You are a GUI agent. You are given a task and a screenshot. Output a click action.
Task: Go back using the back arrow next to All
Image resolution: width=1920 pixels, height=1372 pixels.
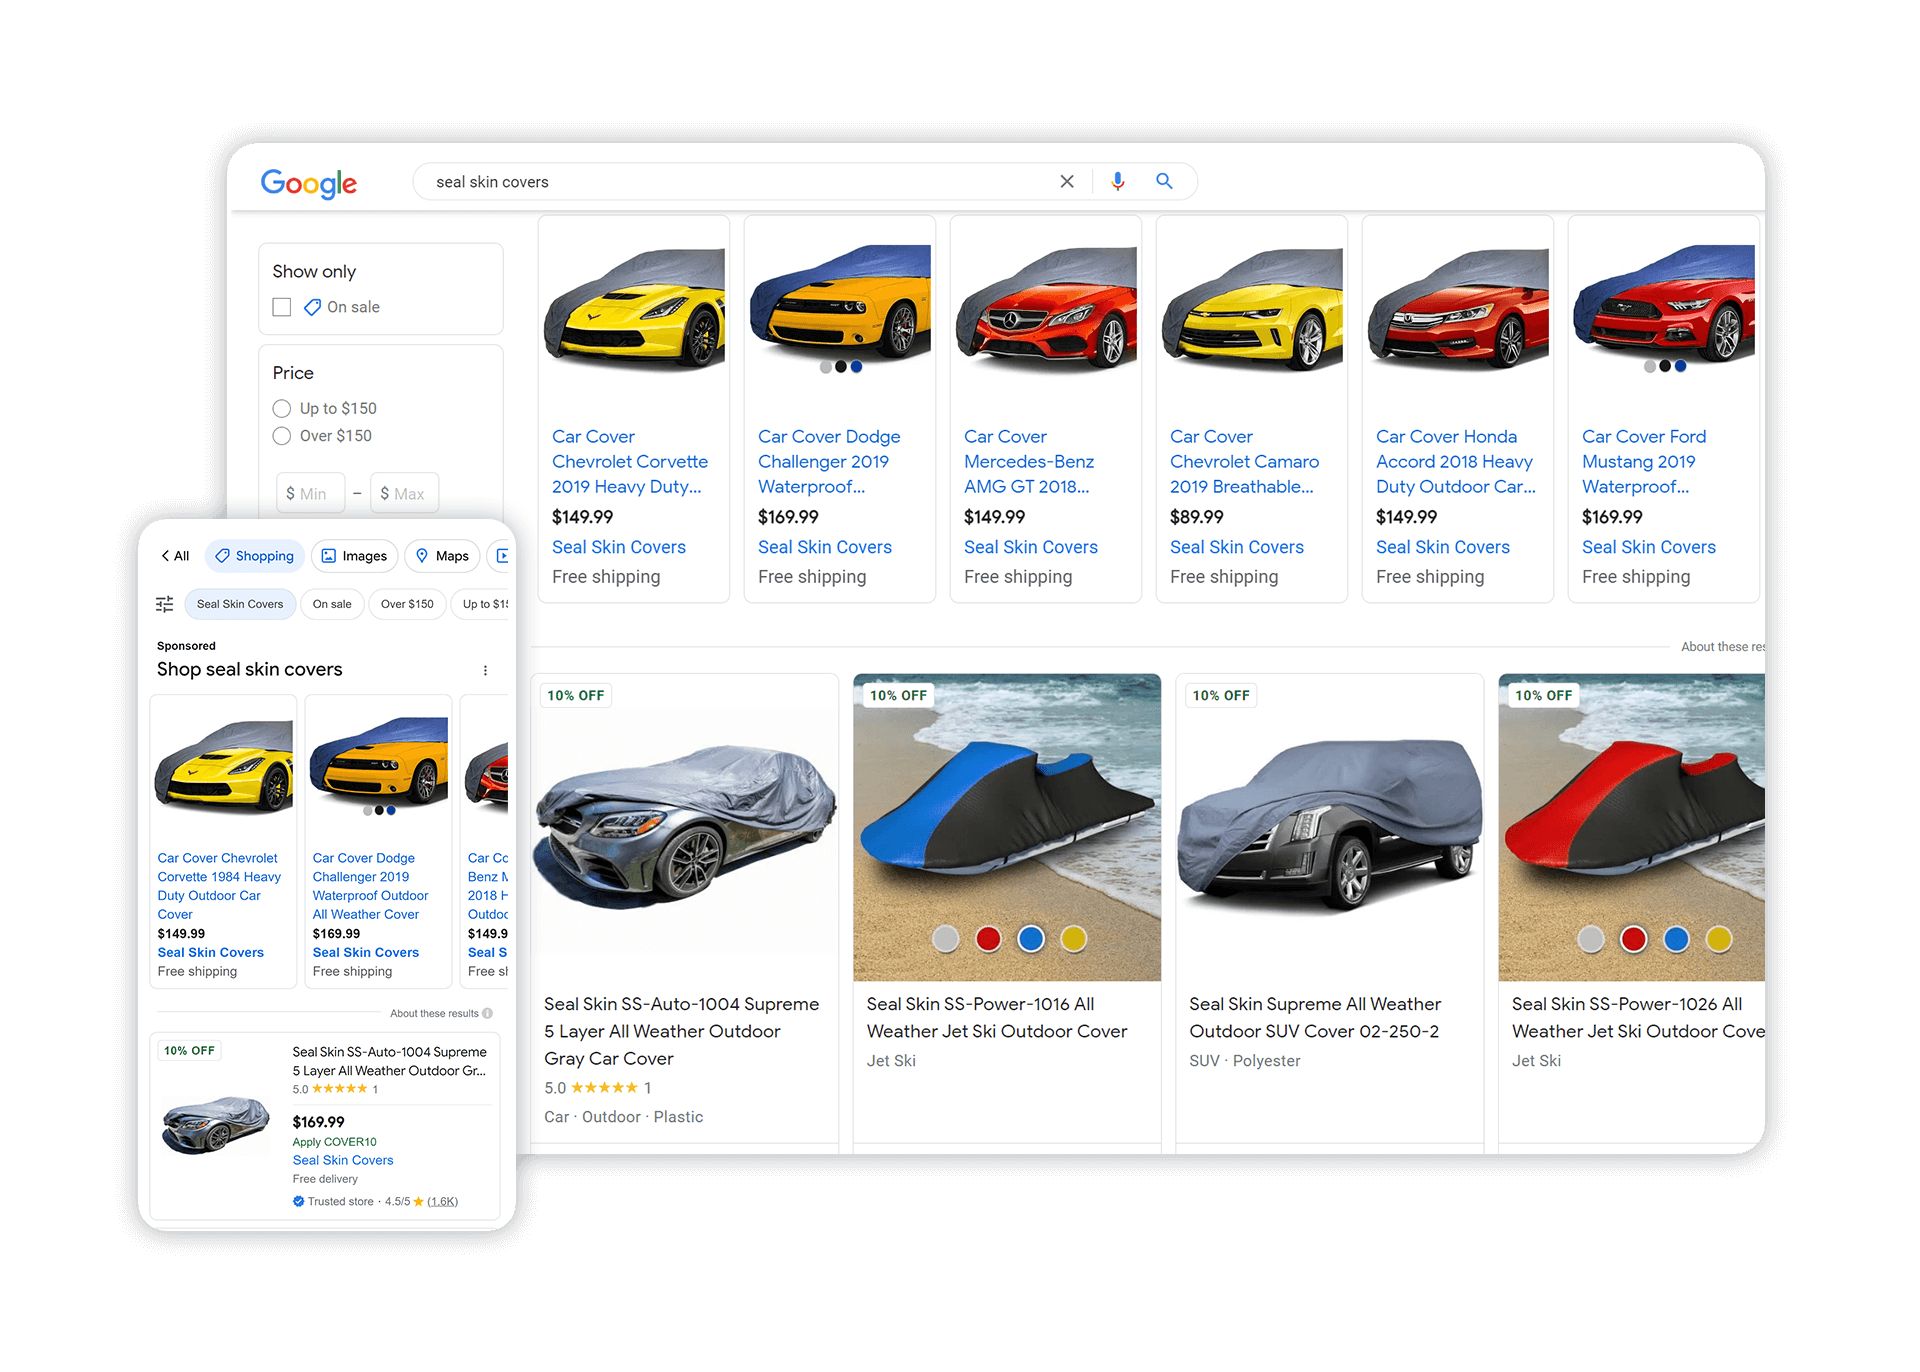pos(165,556)
